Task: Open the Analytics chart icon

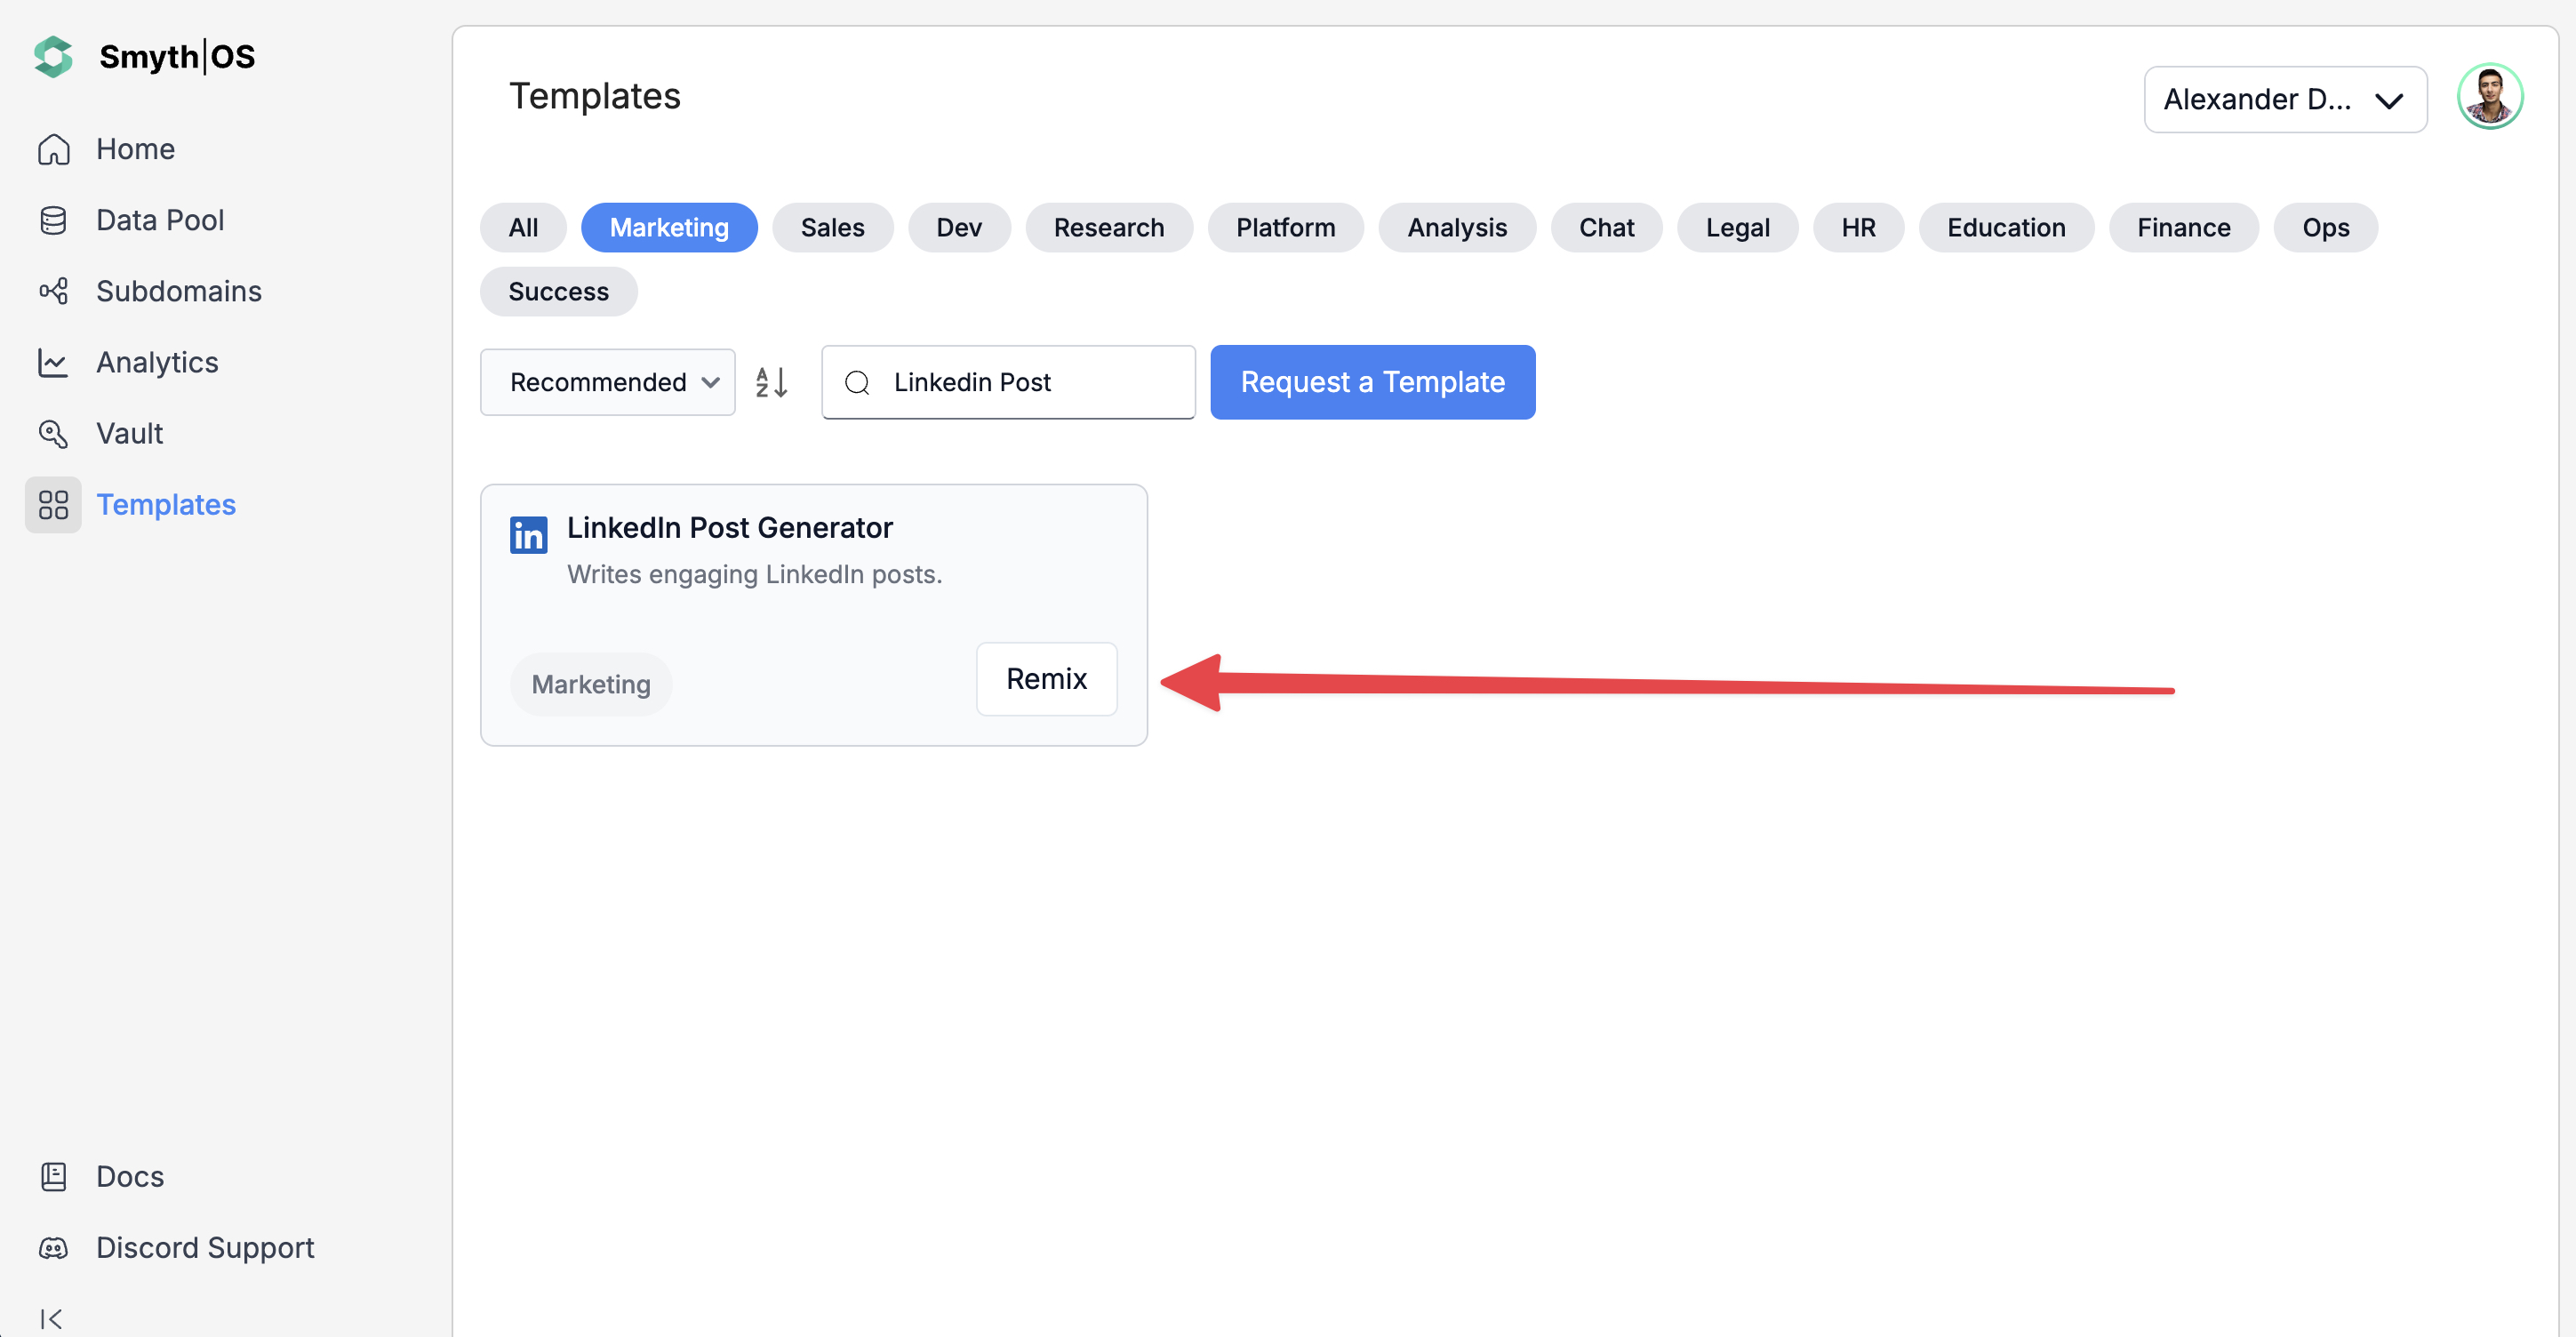Action: point(53,362)
